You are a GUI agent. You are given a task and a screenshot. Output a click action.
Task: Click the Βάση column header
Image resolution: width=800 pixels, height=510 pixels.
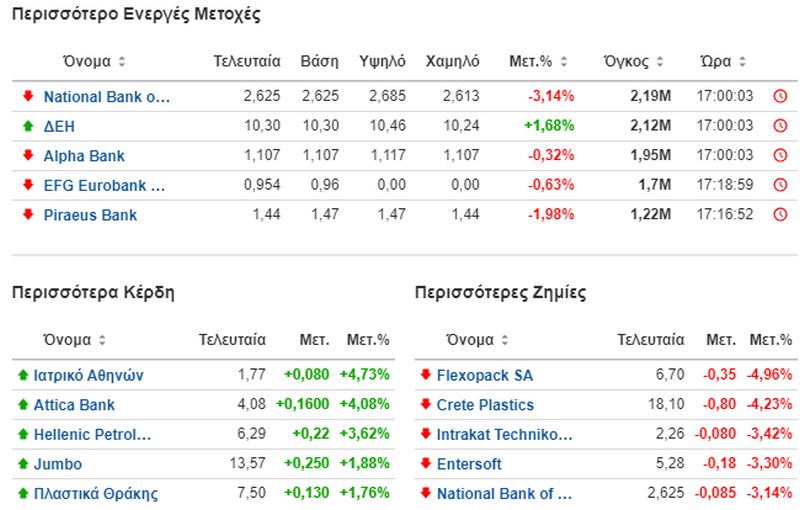(x=319, y=61)
